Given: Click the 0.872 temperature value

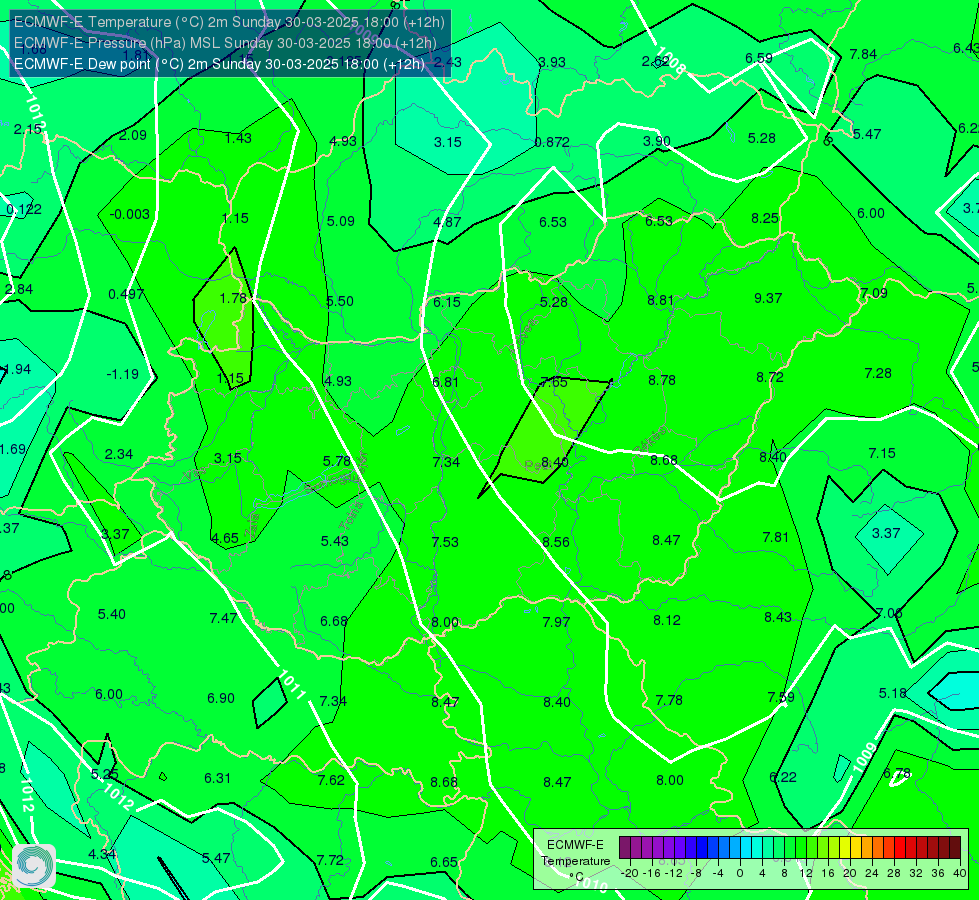Looking at the screenshot, I should [x=552, y=142].
